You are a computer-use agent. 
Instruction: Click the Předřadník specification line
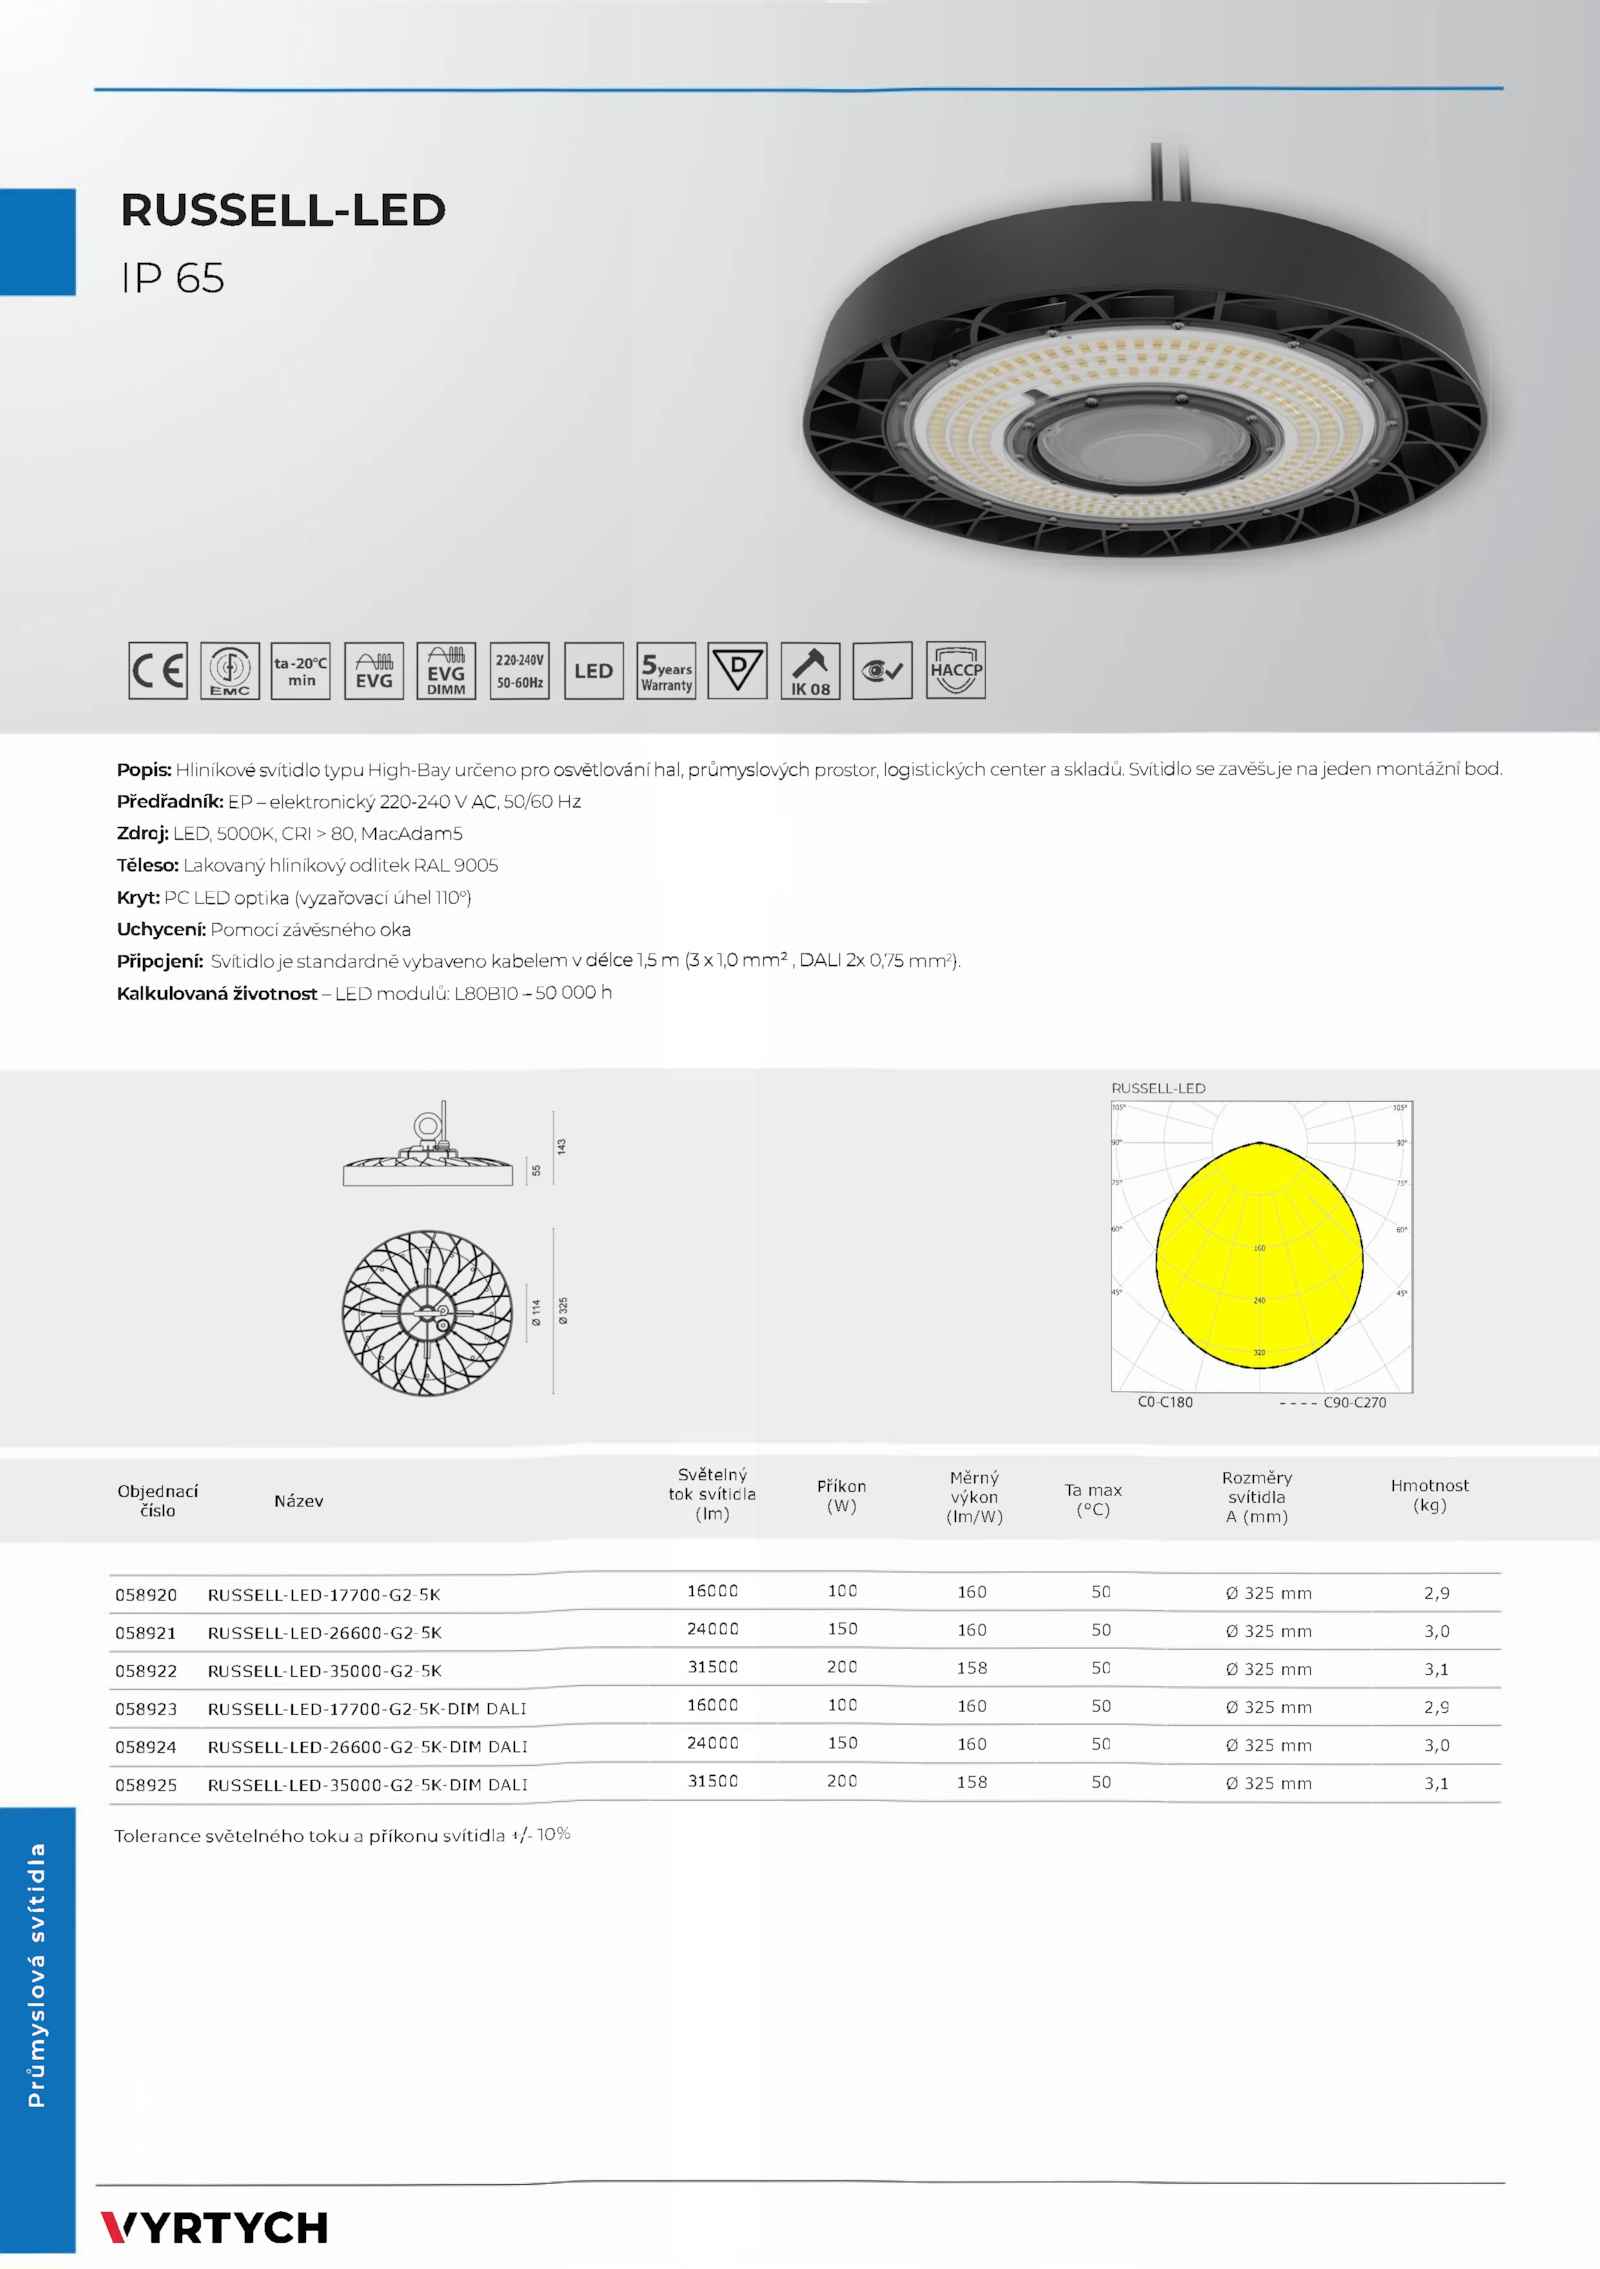click(349, 801)
